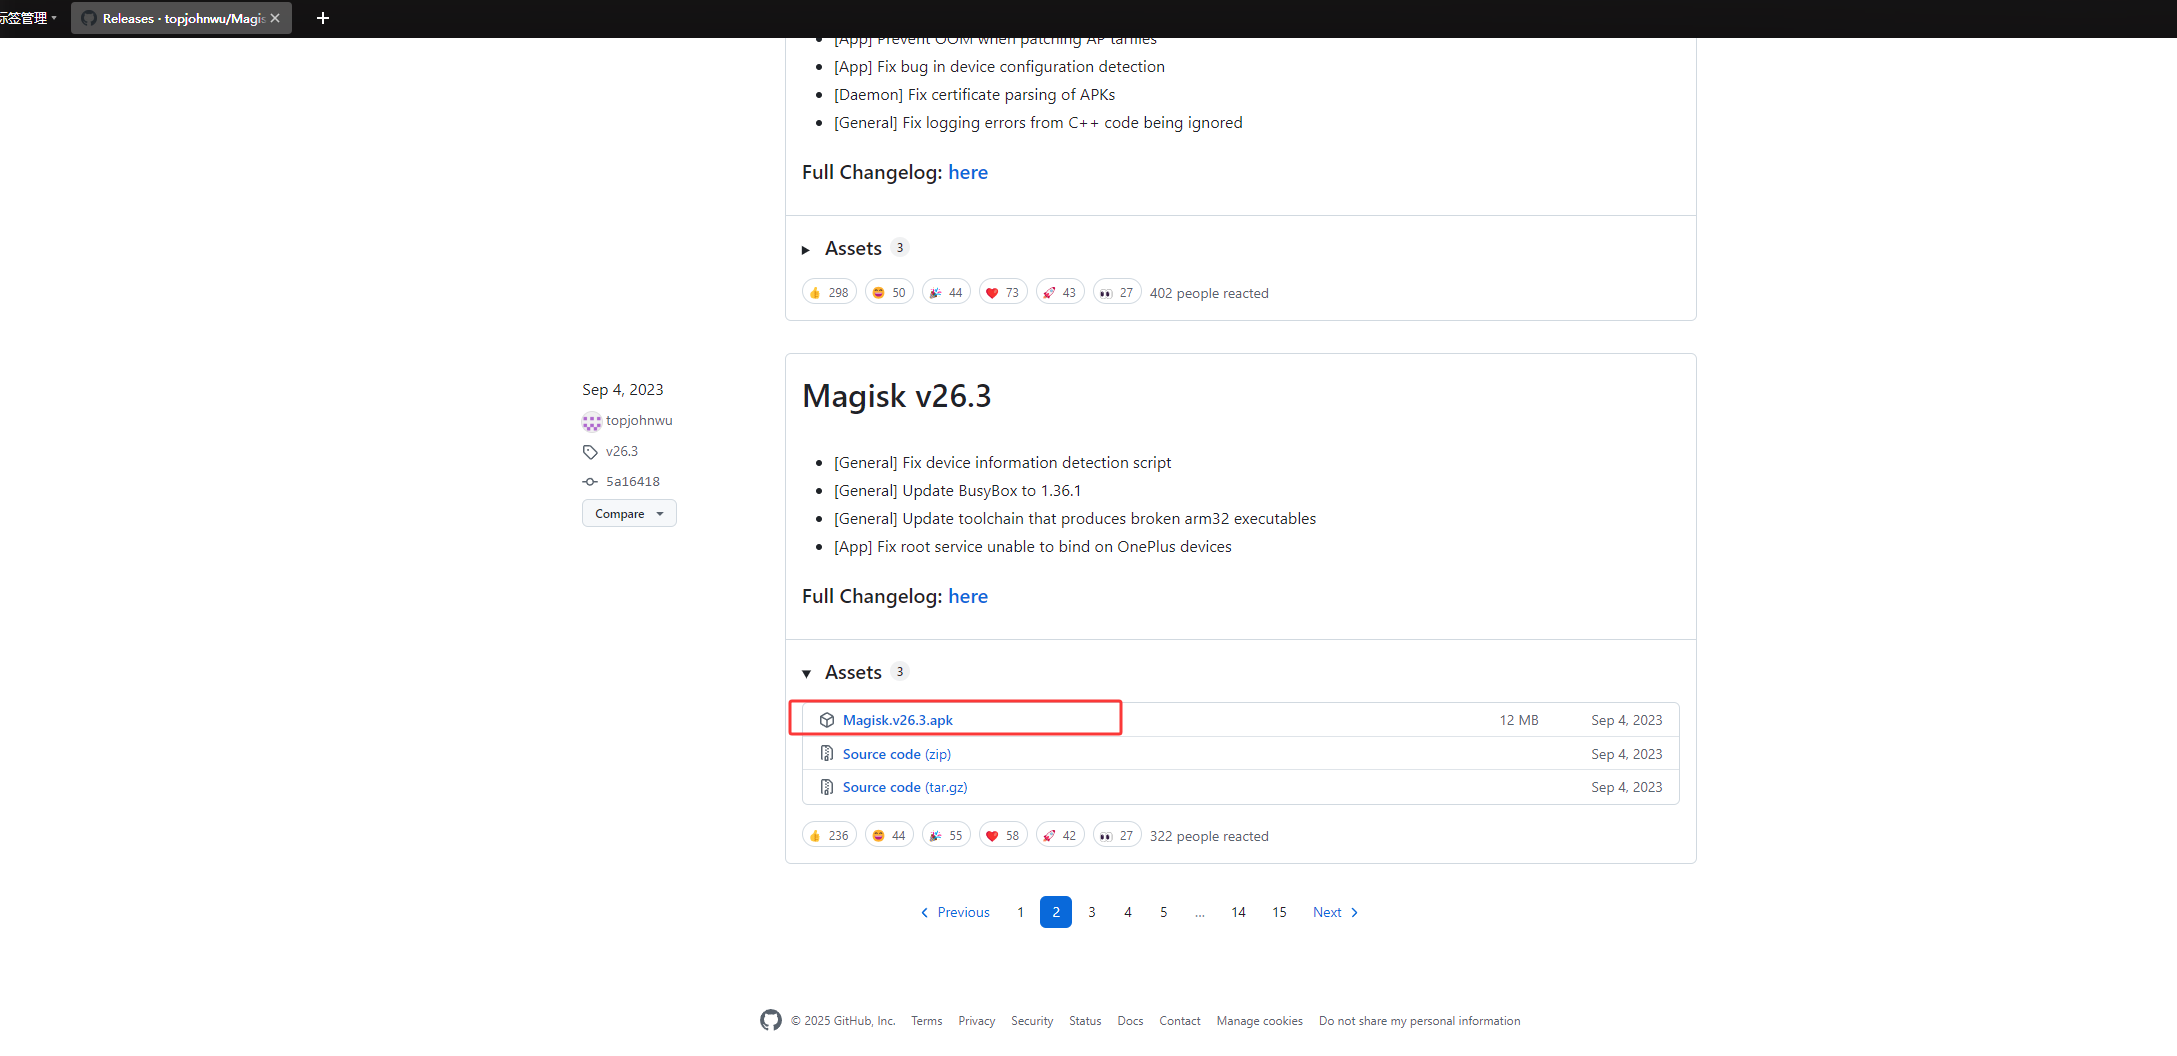Toggle eyes reaction in the 402-people row
Viewport: 2177px width, 1056px height.
click(x=1117, y=292)
